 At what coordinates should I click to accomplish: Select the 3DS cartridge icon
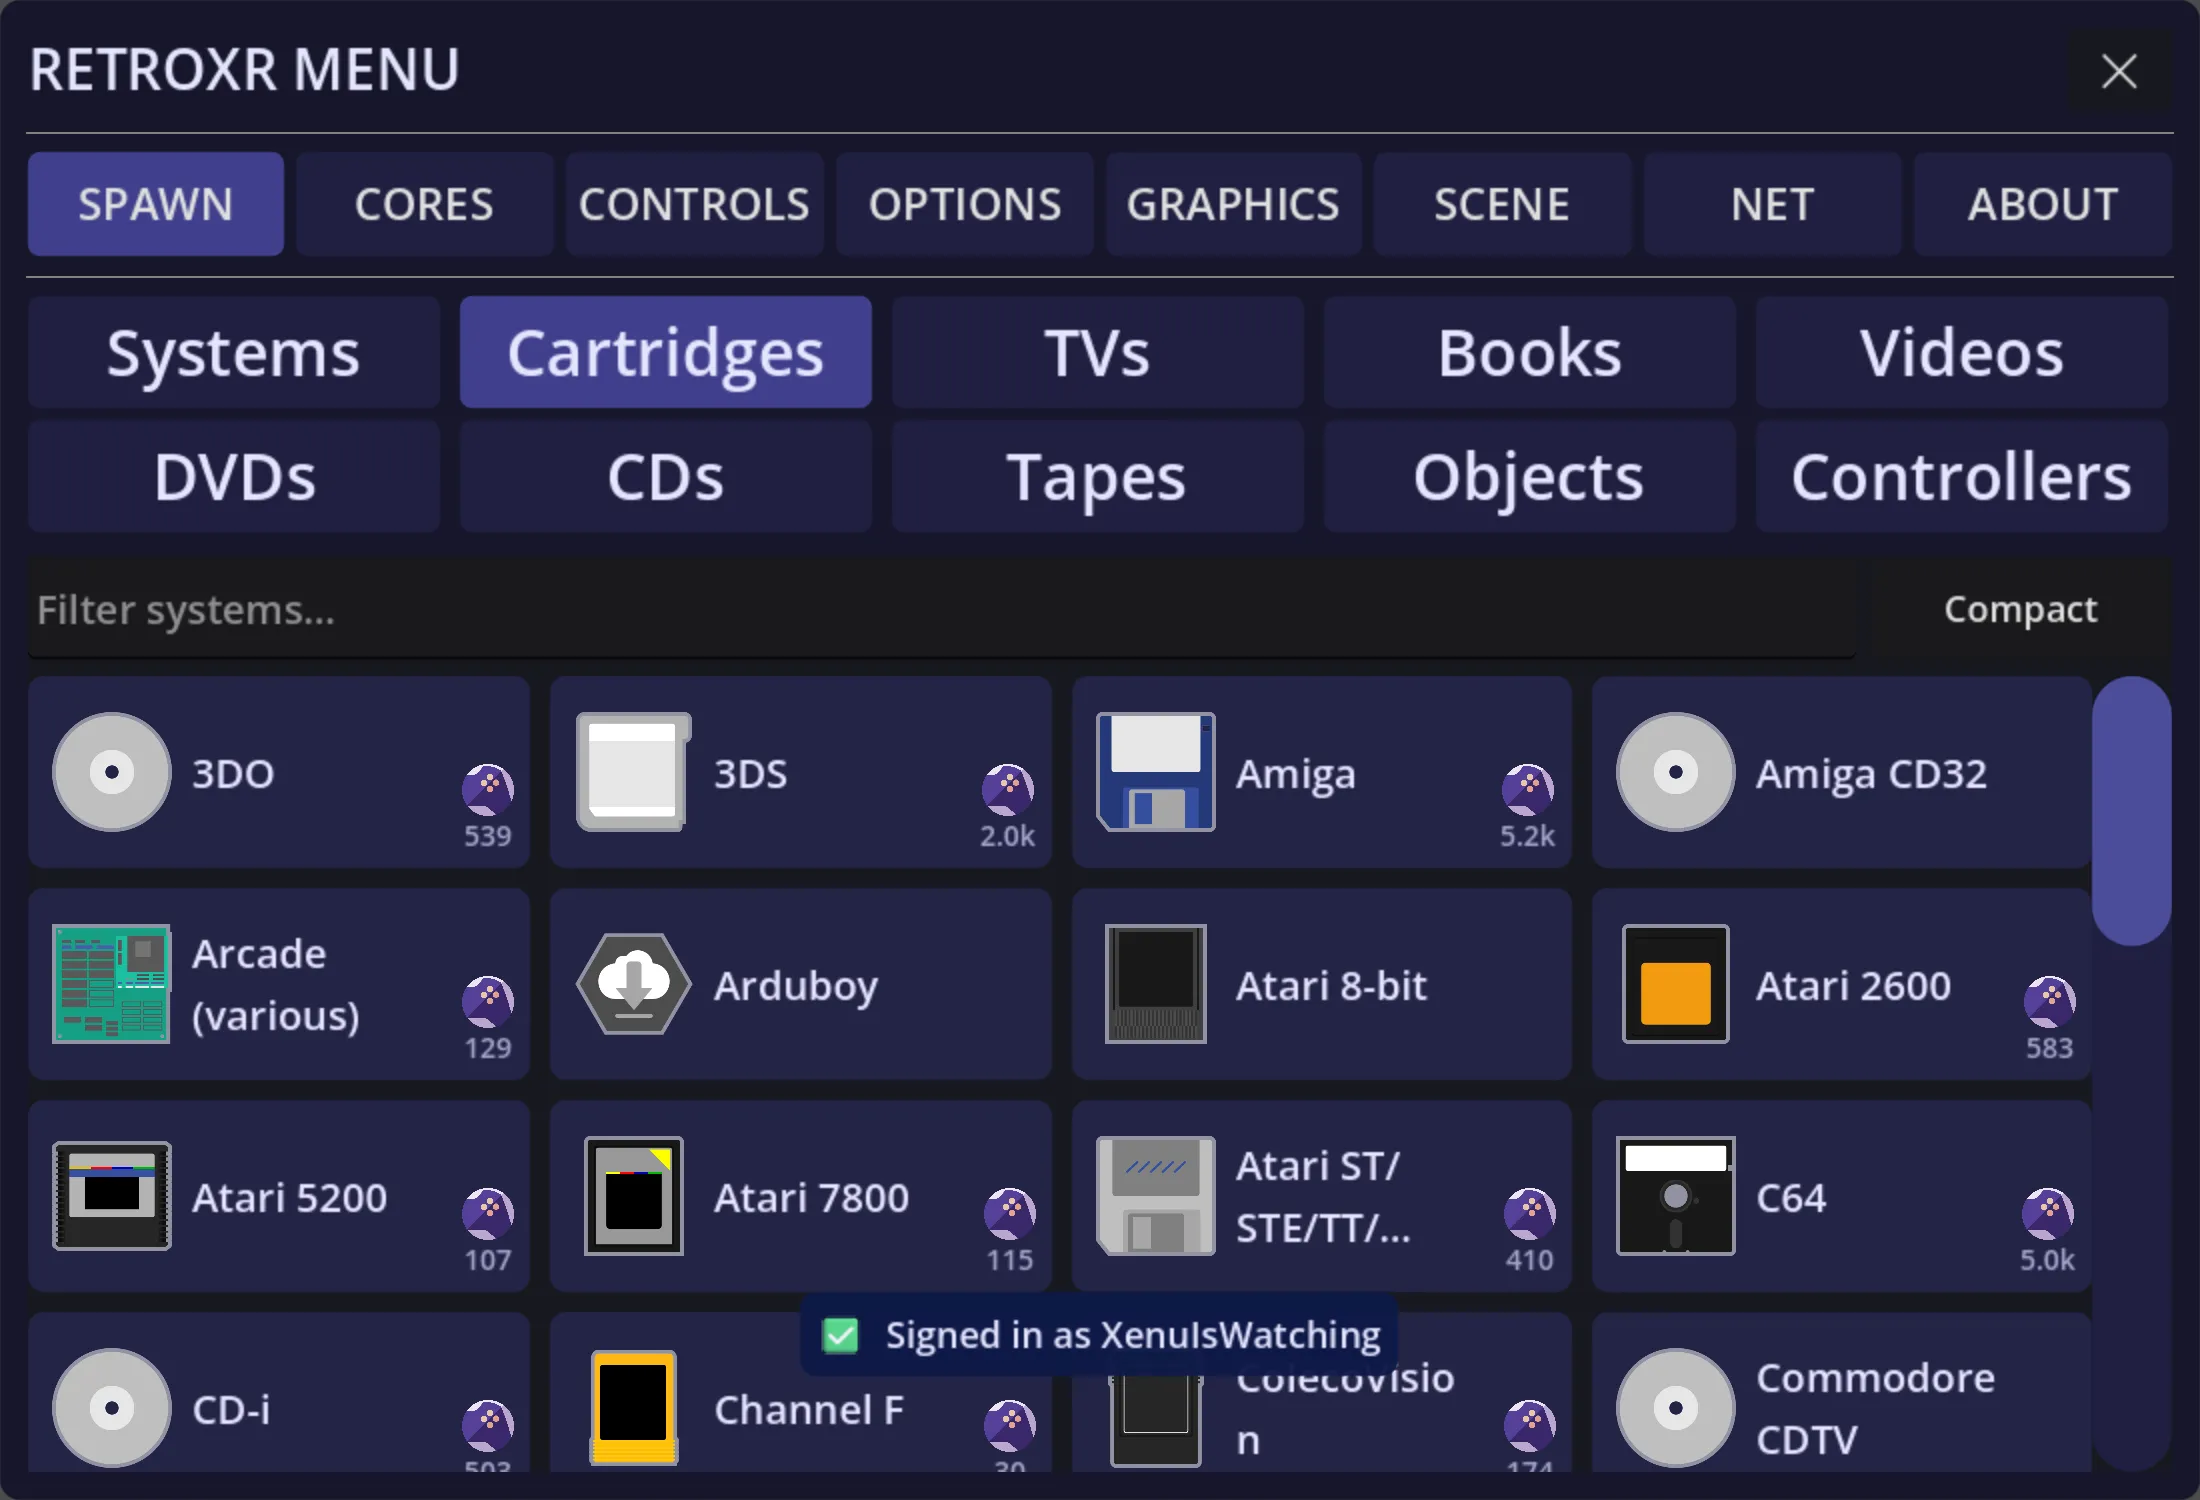[x=633, y=772]
